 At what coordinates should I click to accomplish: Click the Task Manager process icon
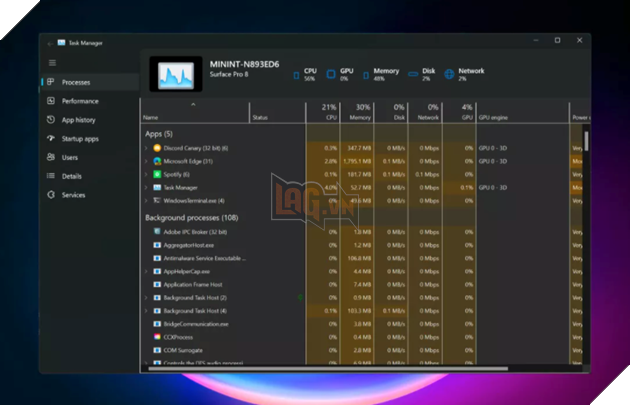(157, 187)
